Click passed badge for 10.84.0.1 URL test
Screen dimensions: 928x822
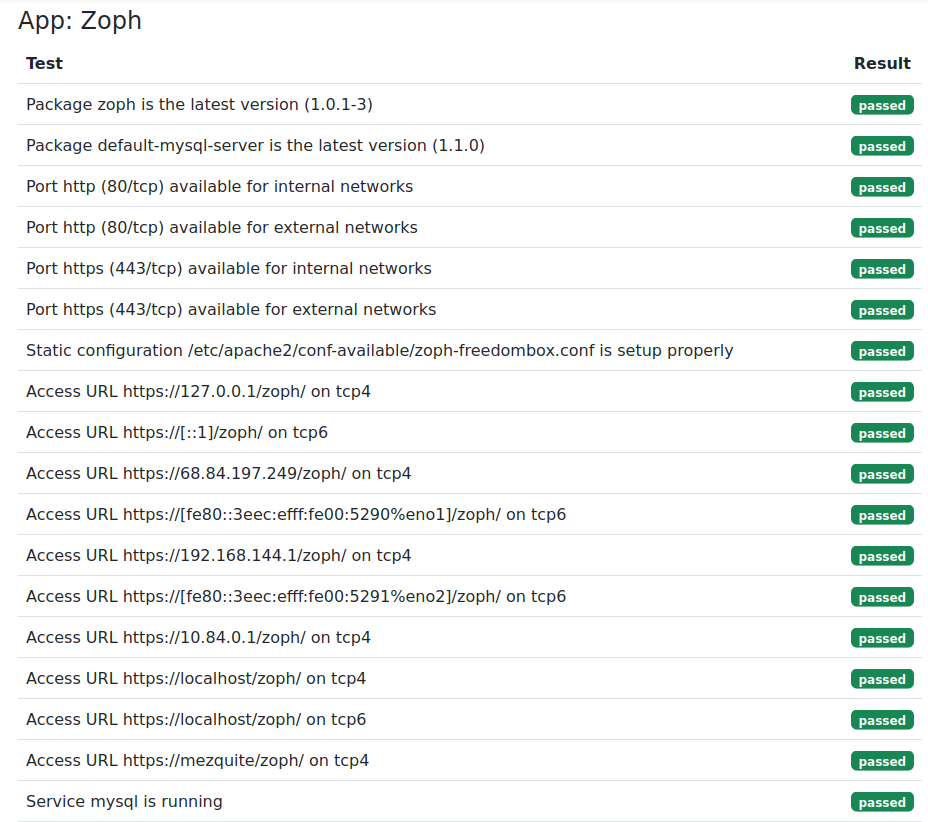pos(881,638)
